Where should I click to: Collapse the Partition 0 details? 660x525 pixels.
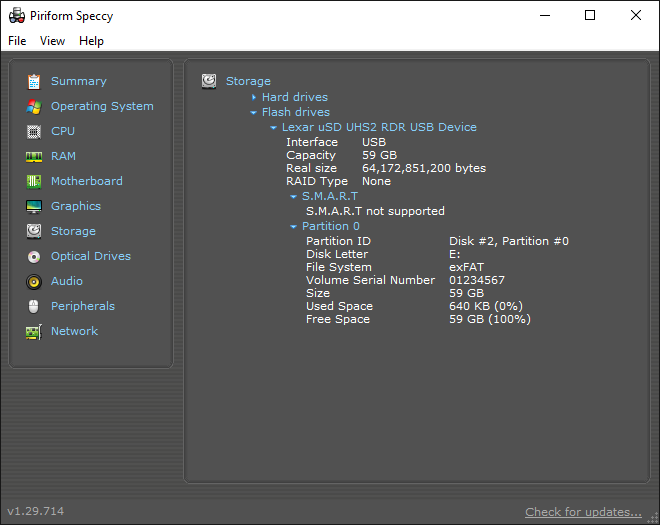(x=294, y=227)
